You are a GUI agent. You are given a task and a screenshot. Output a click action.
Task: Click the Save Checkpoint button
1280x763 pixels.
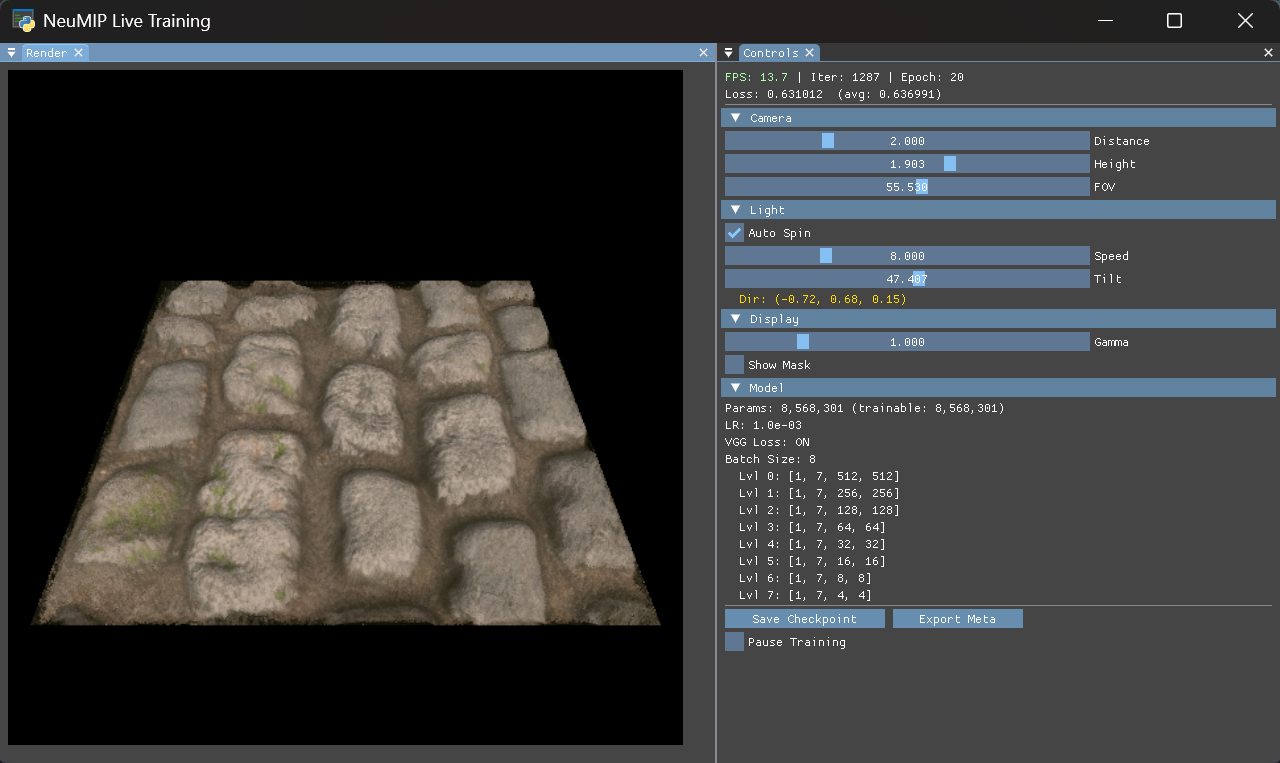(x=805, y=618)
